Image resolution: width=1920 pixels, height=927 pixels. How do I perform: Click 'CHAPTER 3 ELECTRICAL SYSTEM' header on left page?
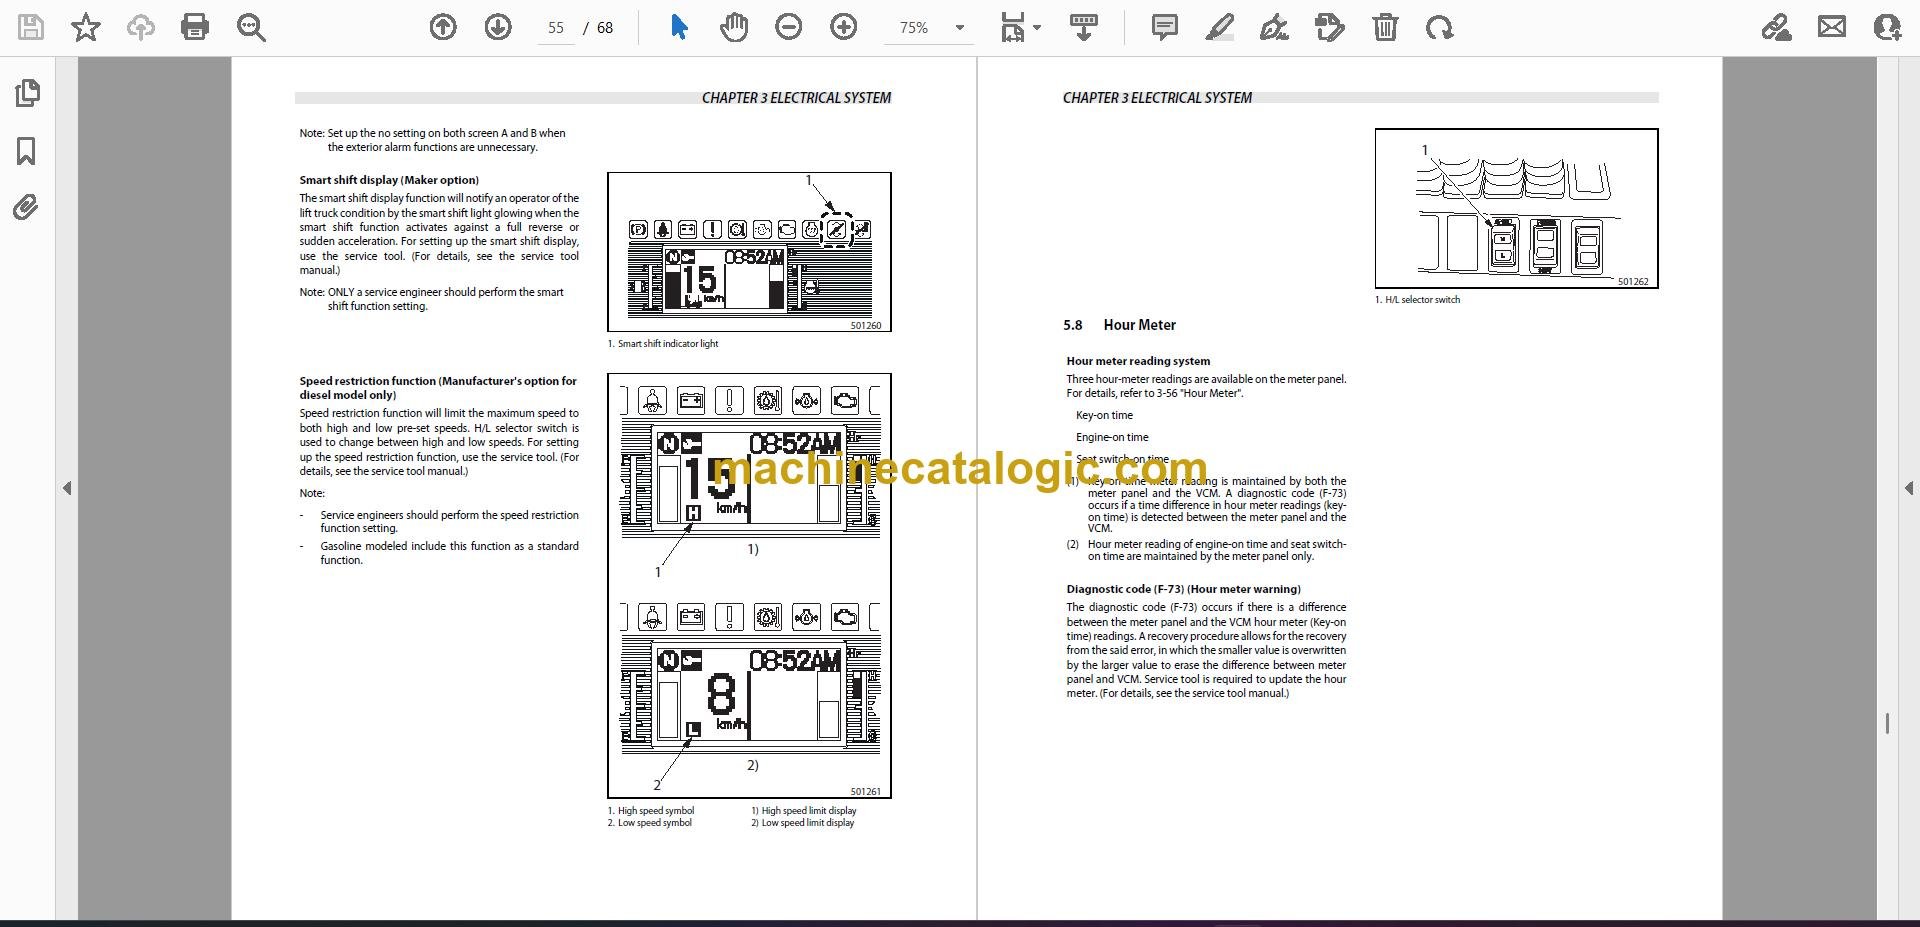pos(796,98)
